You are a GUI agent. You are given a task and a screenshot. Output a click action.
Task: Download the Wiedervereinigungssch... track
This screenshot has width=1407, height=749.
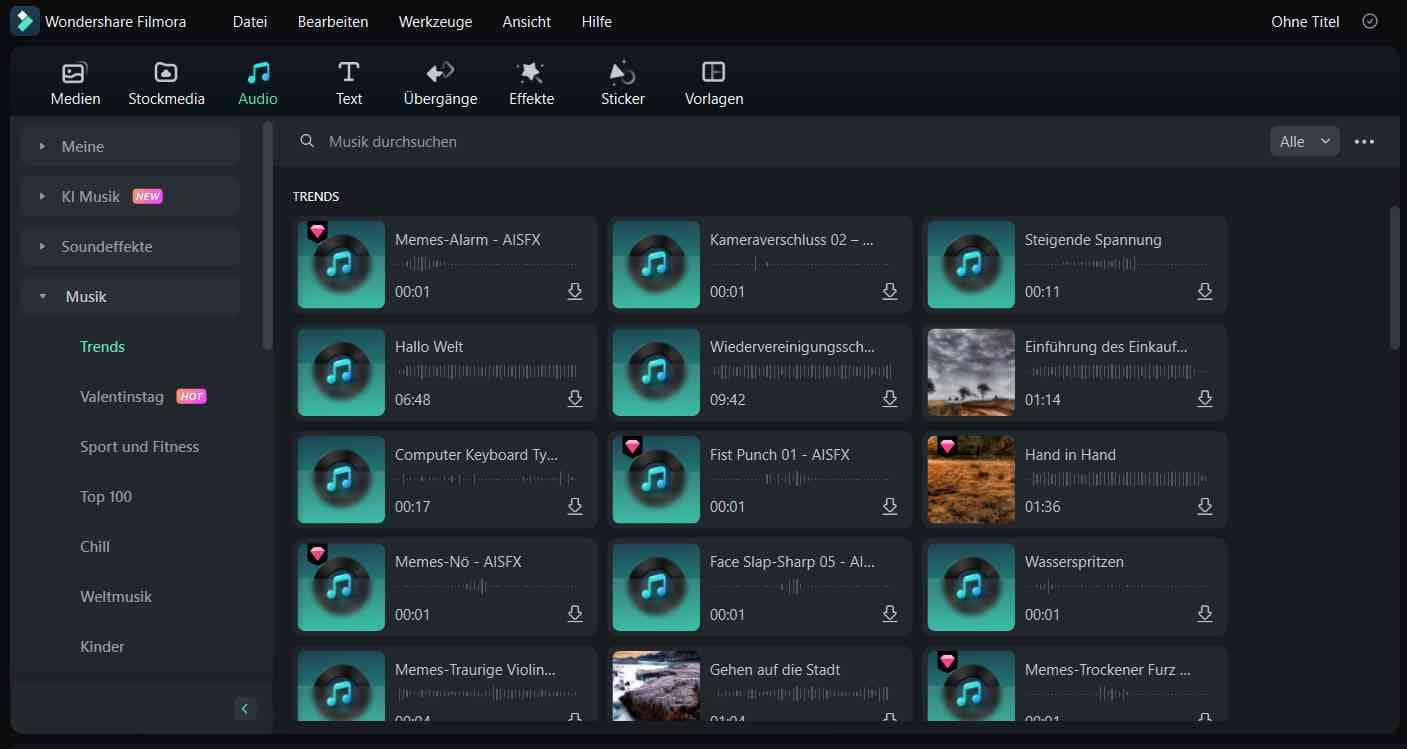pyautogui.click(x=890, y=398)
